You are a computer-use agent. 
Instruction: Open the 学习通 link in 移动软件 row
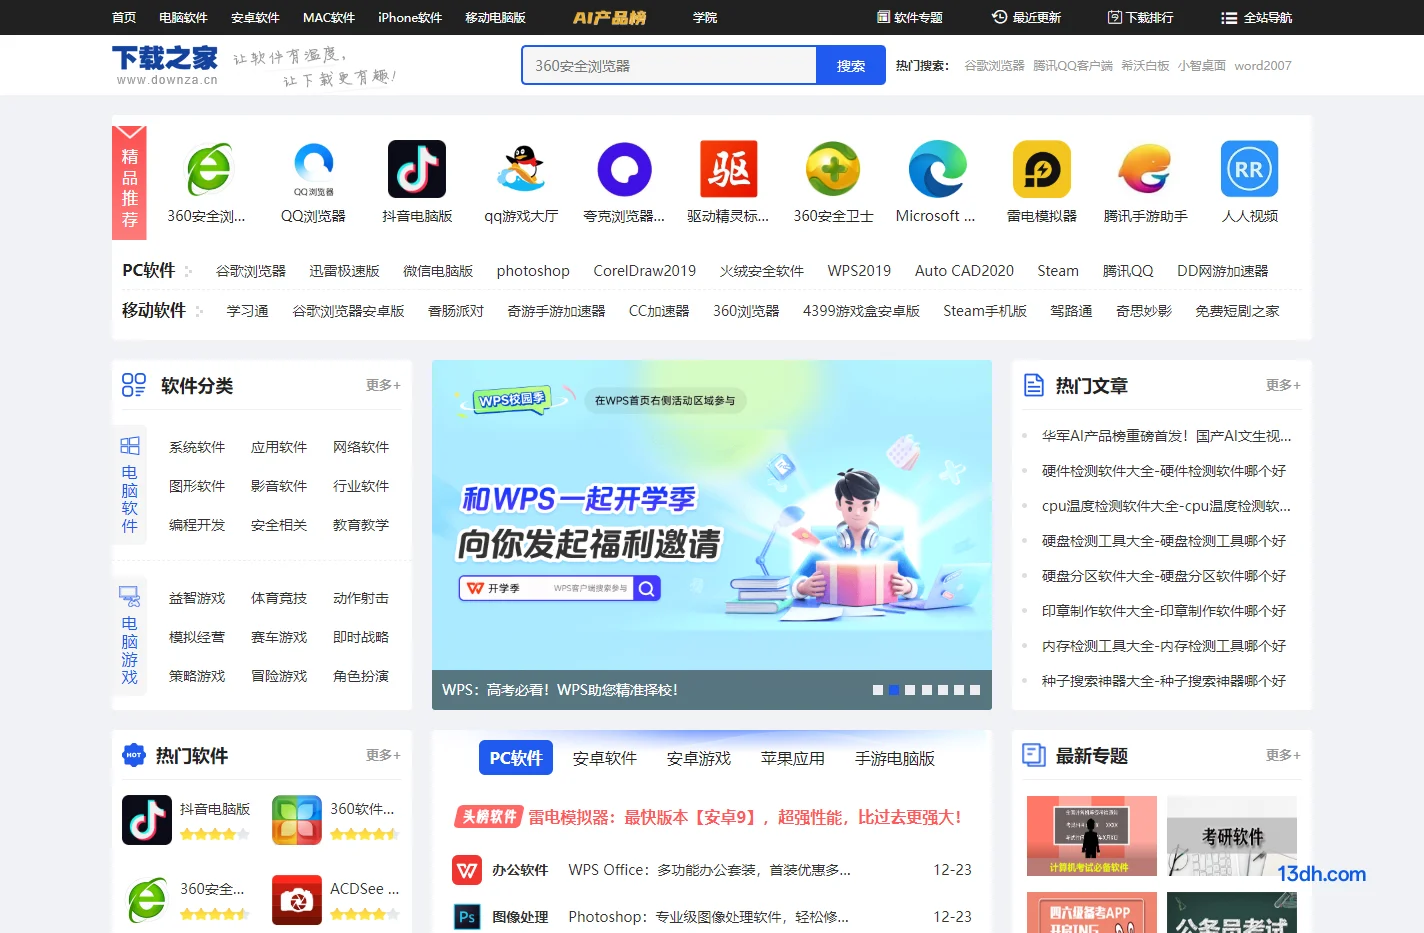[248, 311]
